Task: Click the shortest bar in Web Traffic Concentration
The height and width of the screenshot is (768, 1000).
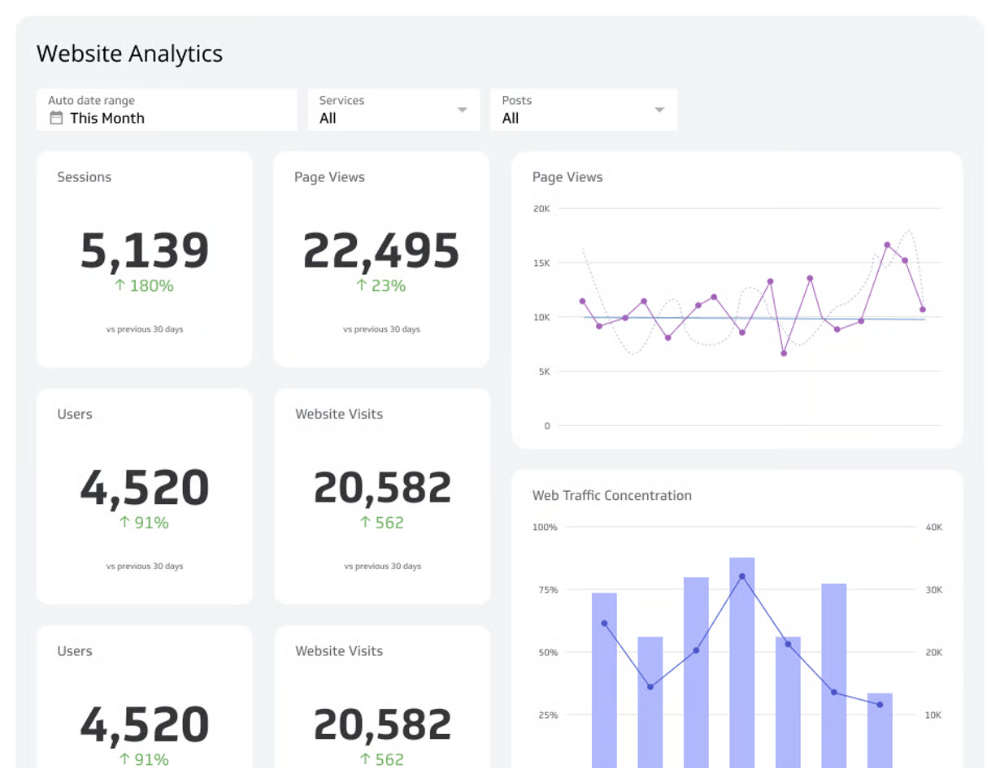Action: pyautogui.click(x=880, y=730)
